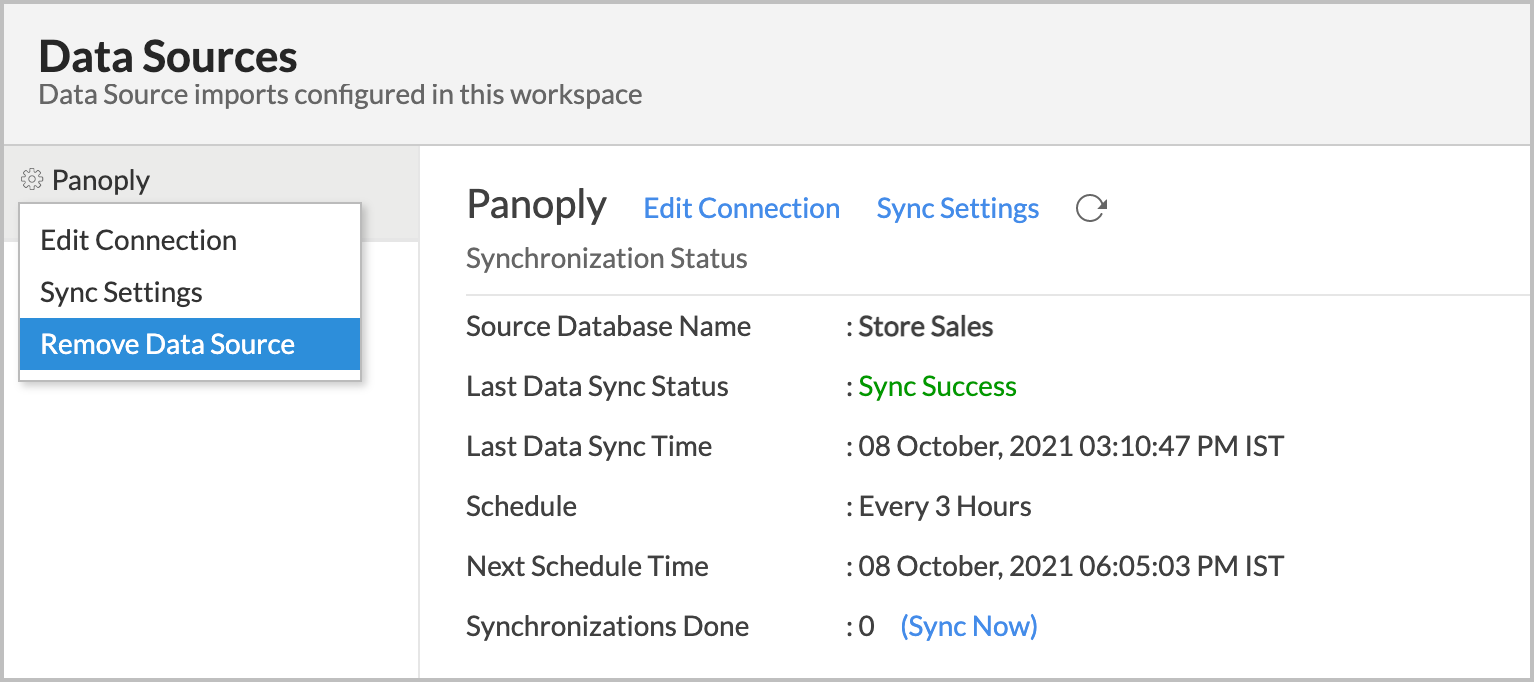Open the blue Edit Connection link
The height and width of the screenshot is (682, 1534).
pyautogui.click(x=742, y=208)
